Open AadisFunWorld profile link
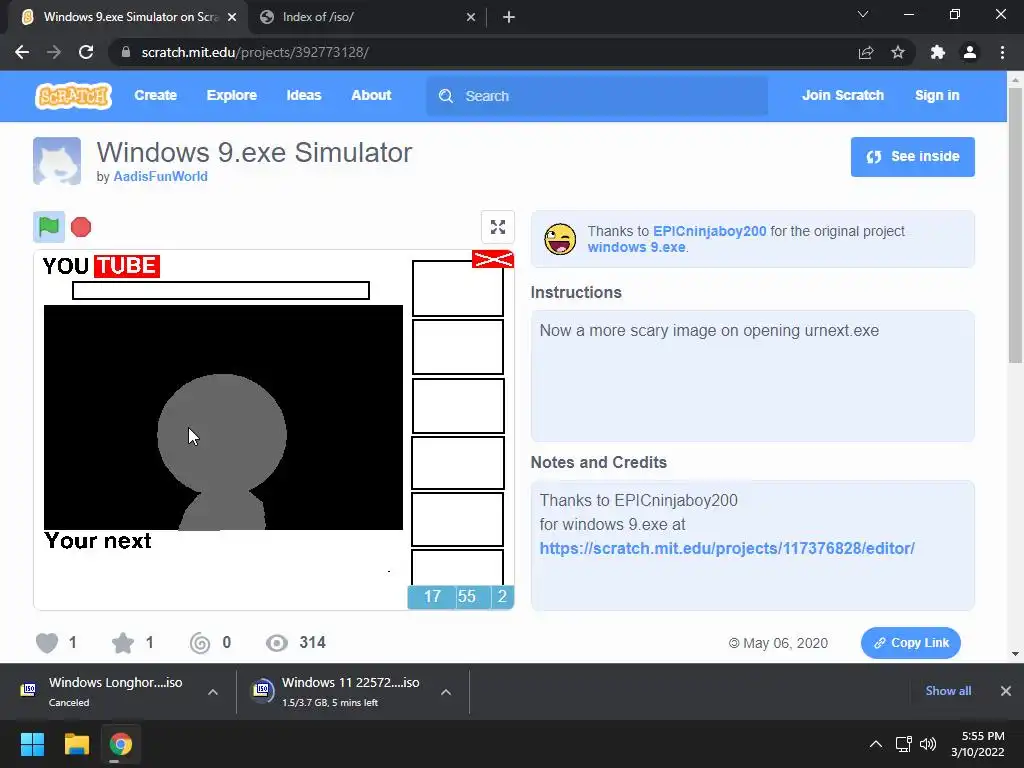Image resolution: width=1024 pixels, height=768 pixels. pyautogui.click(x=161, y=176)
